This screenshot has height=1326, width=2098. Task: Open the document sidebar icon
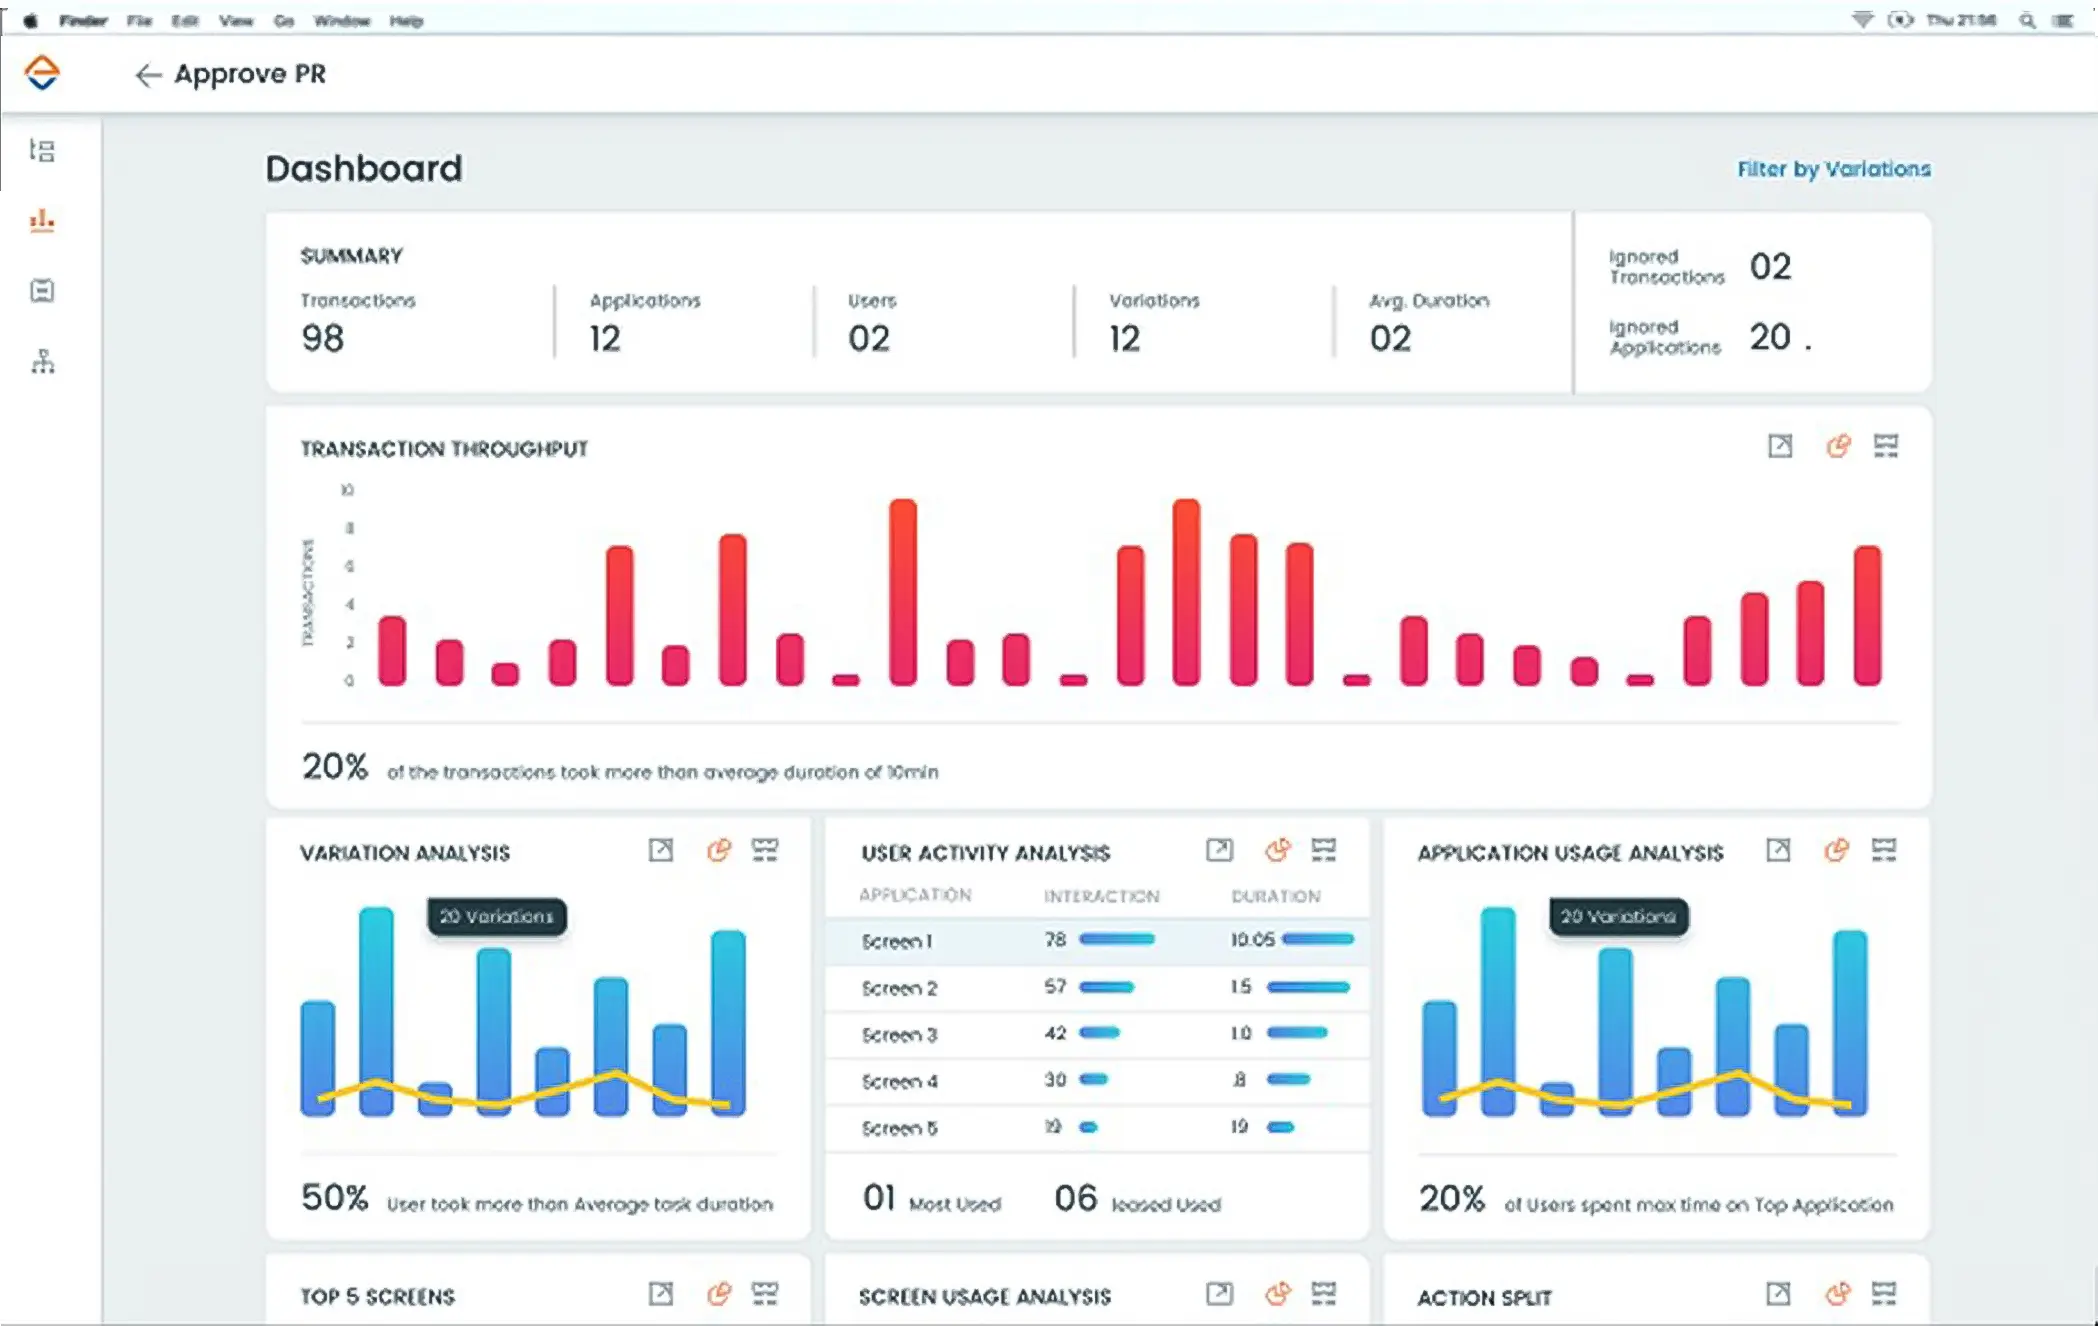click(42, 290)
